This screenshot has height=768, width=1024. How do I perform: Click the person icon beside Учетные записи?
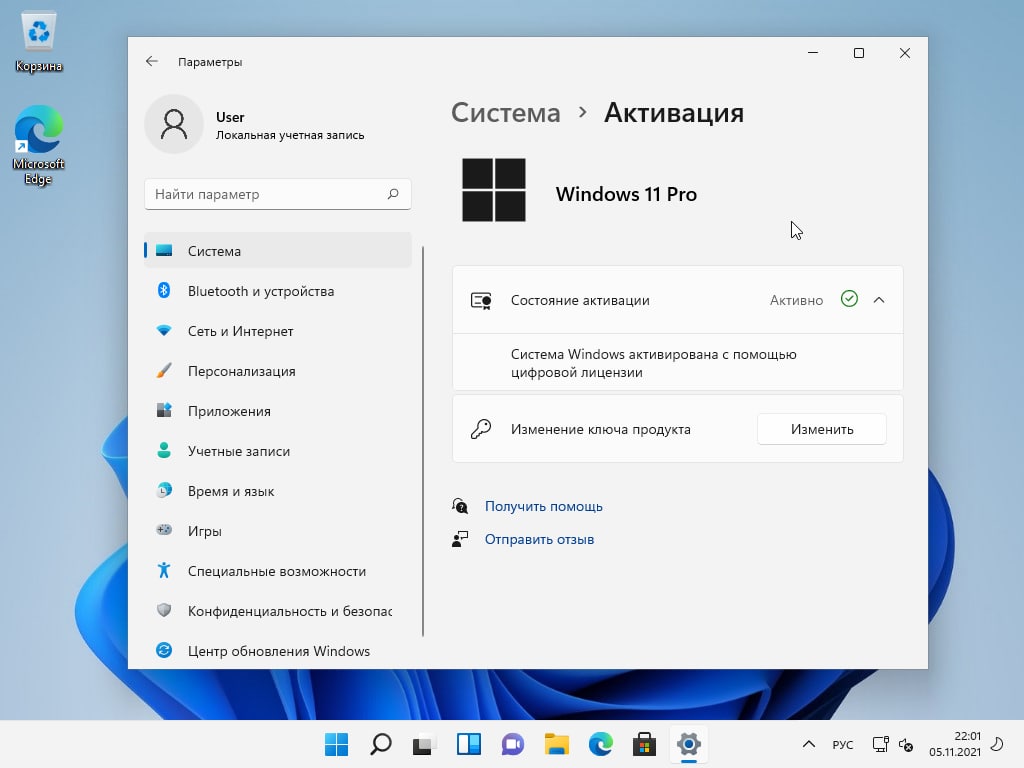pyautogui.click(x=164, y=450)
